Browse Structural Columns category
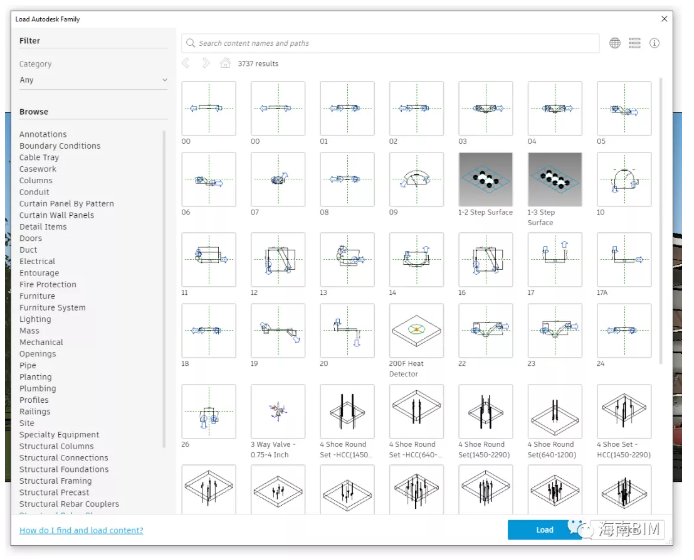The width and height of the screenshot is (694, 560). pyautogui.click(x=56, y=446)
